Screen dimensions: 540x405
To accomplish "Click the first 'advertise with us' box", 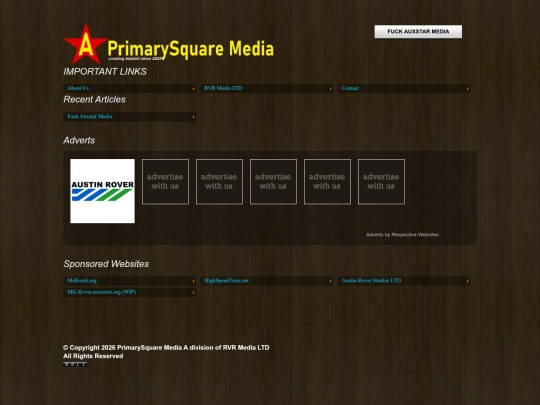I will (165, 181).
